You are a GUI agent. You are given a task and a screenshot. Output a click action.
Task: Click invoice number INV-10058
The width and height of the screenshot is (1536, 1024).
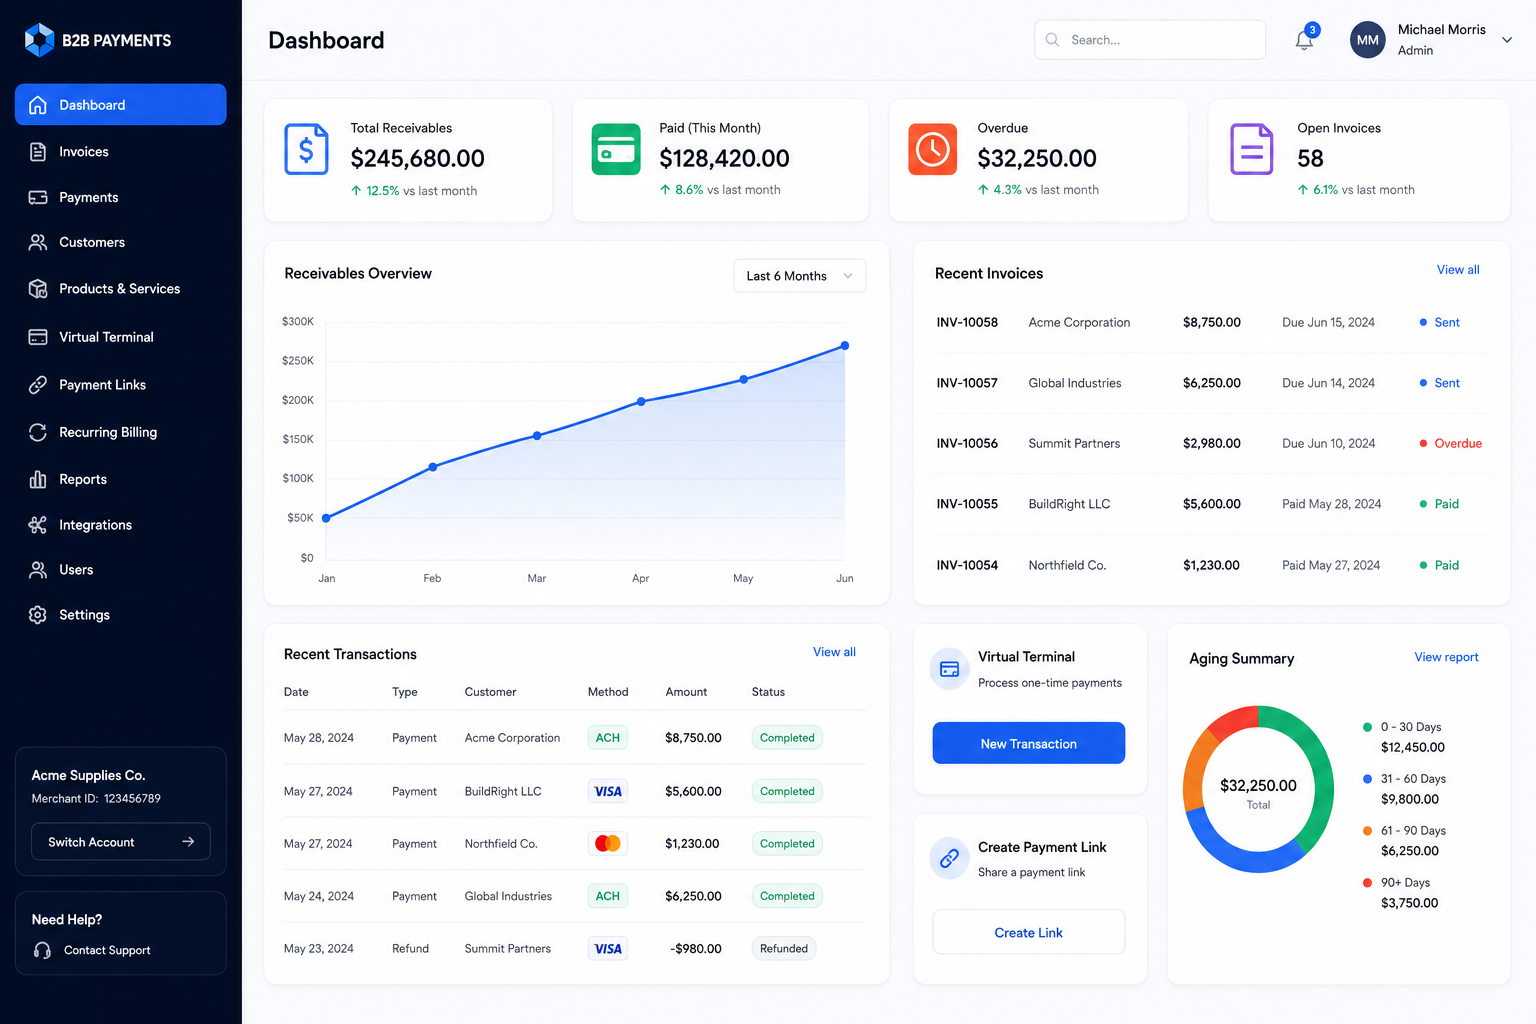point(967,322)
